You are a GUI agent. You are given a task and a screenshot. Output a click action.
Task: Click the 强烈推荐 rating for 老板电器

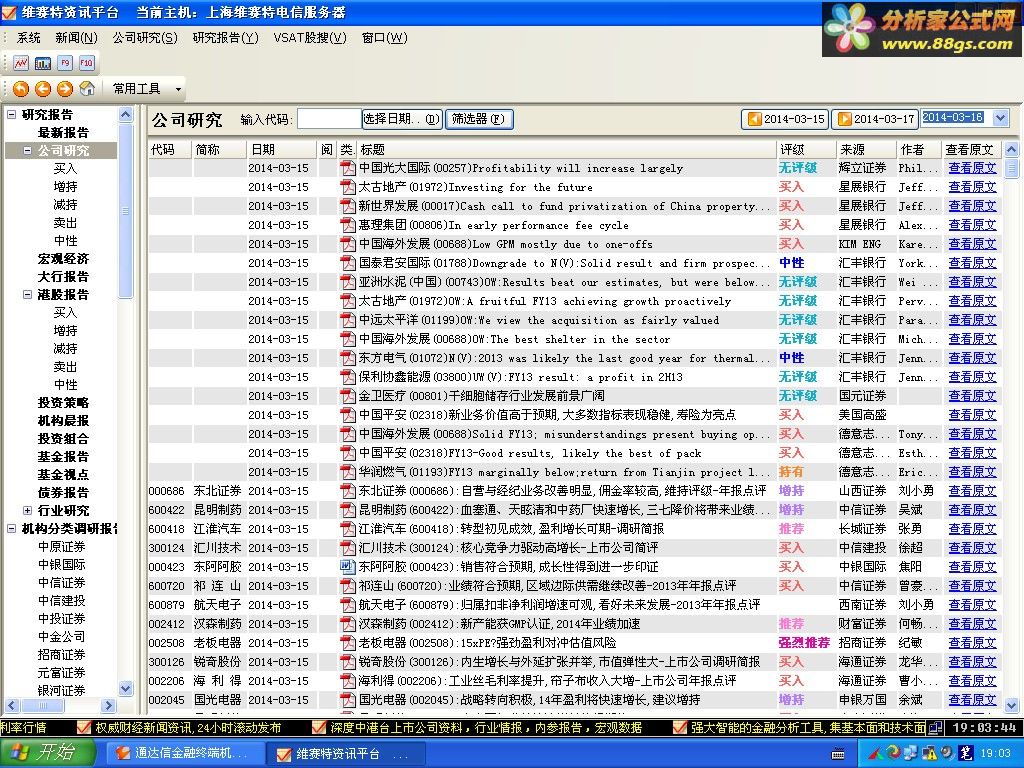pos(804,643)
